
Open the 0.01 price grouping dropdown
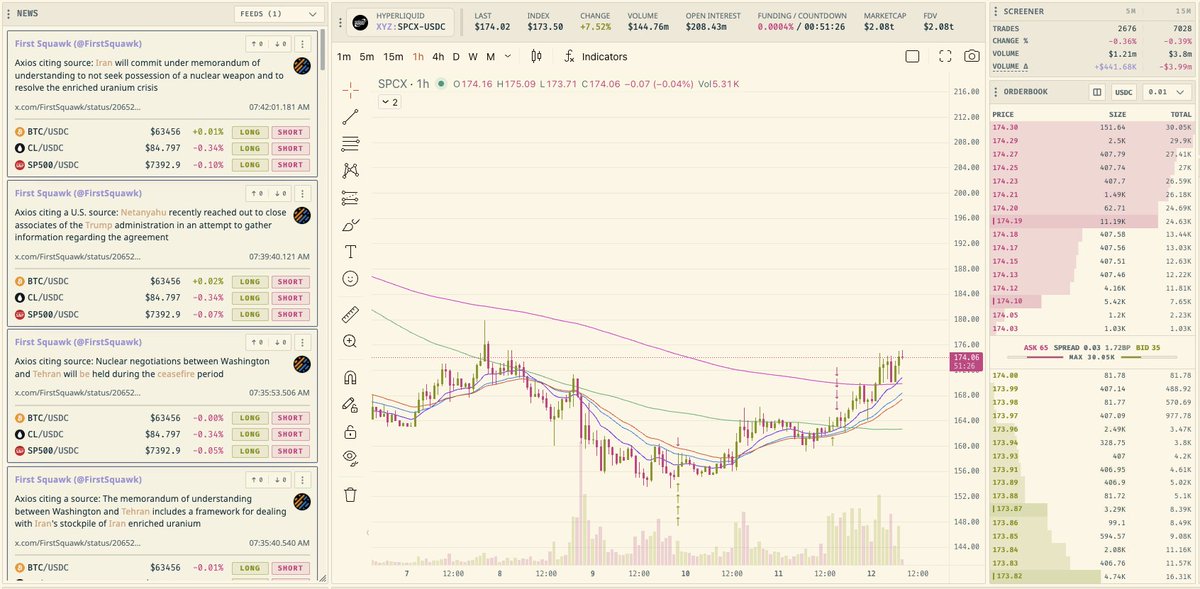pyautogui.click(x=1168, y=92)
